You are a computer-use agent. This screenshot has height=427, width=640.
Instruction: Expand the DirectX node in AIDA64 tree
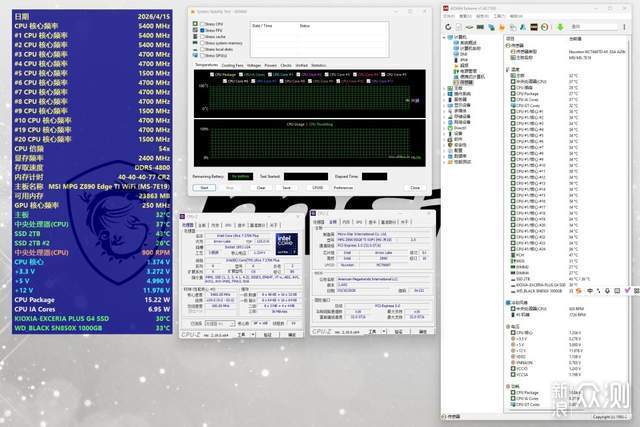click(444, 128)
